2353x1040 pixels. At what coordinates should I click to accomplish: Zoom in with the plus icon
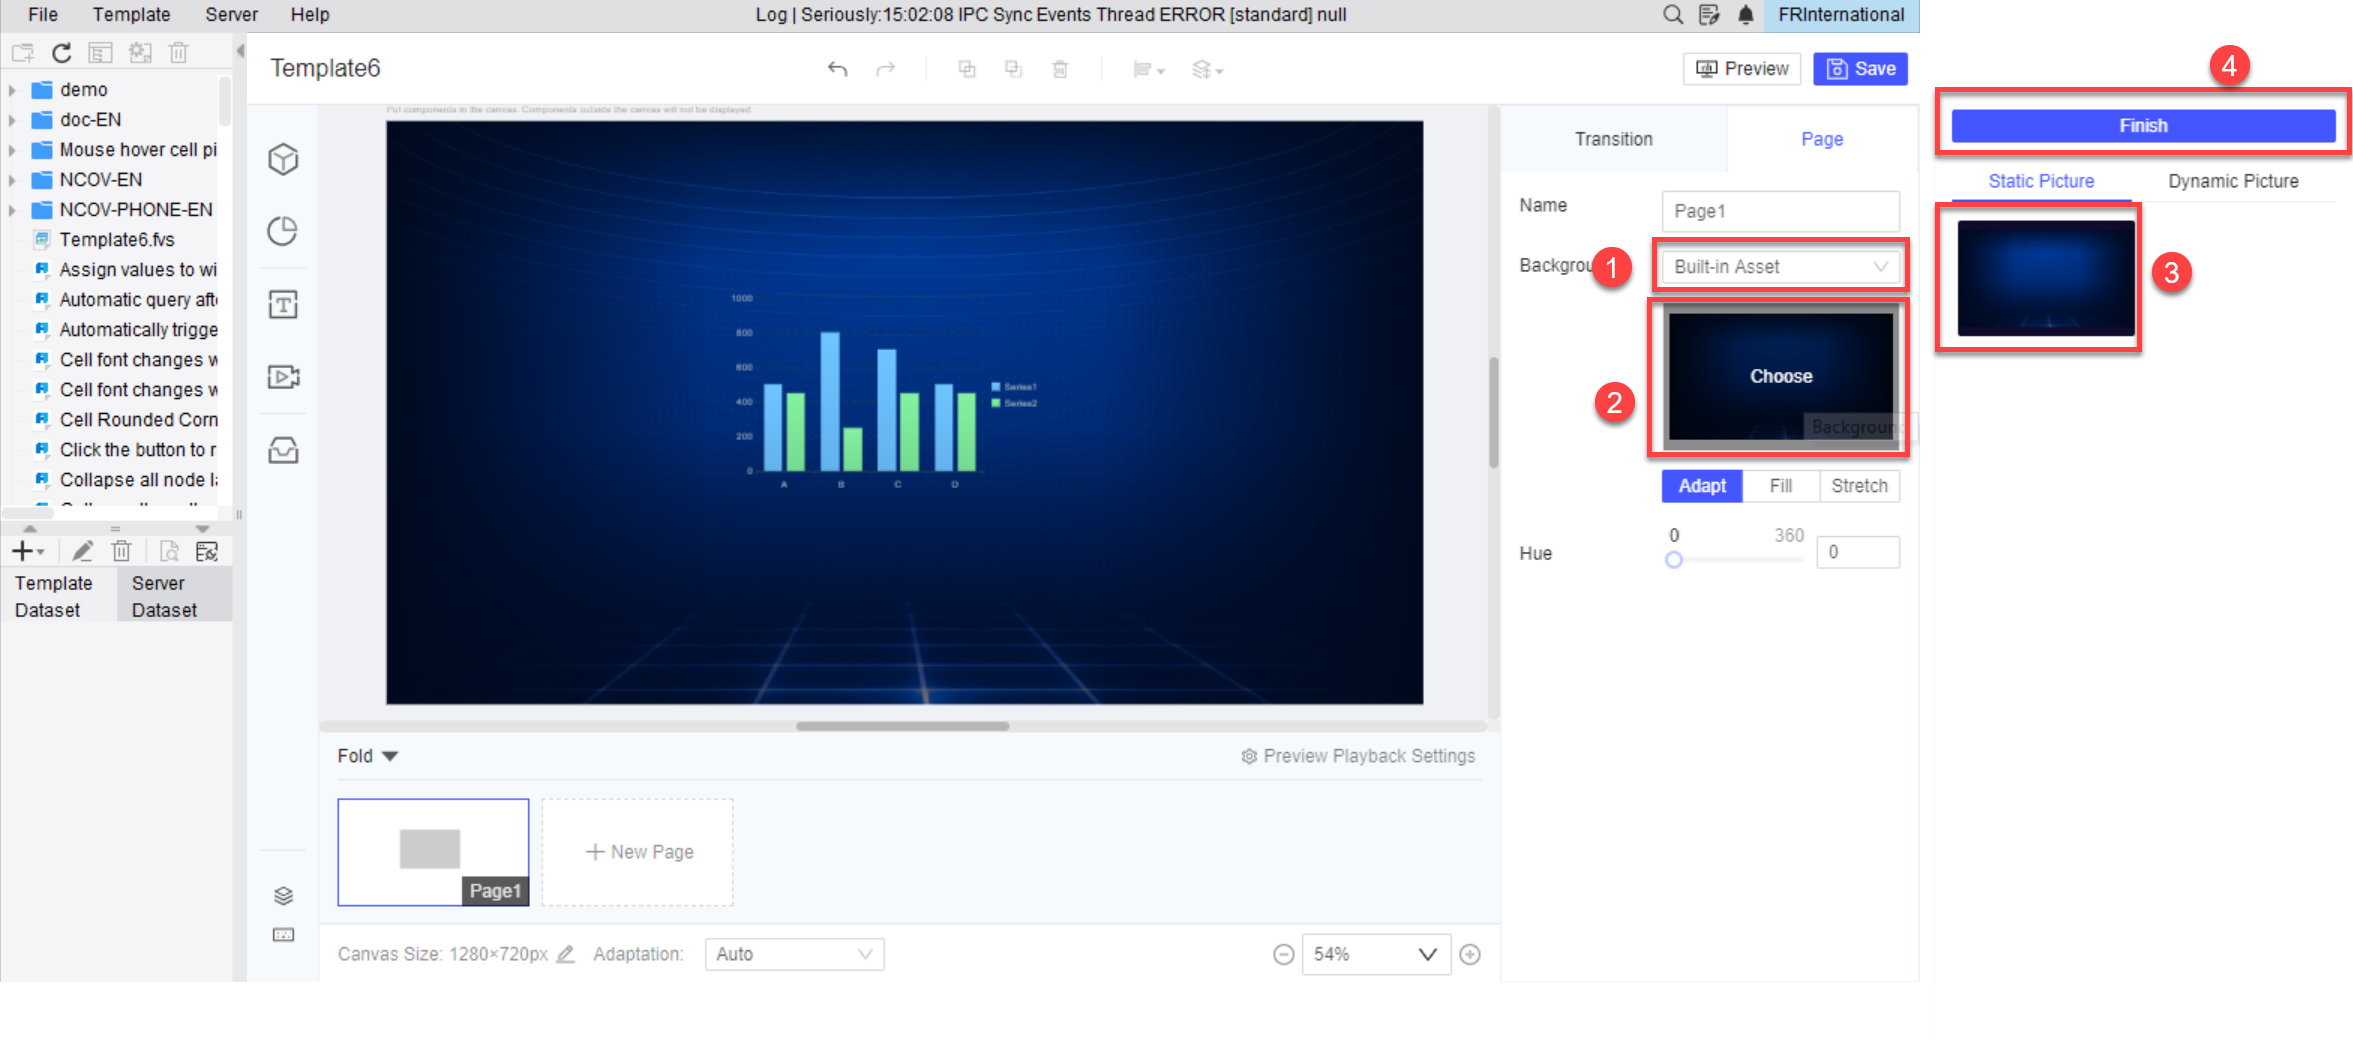[1470, 955]
